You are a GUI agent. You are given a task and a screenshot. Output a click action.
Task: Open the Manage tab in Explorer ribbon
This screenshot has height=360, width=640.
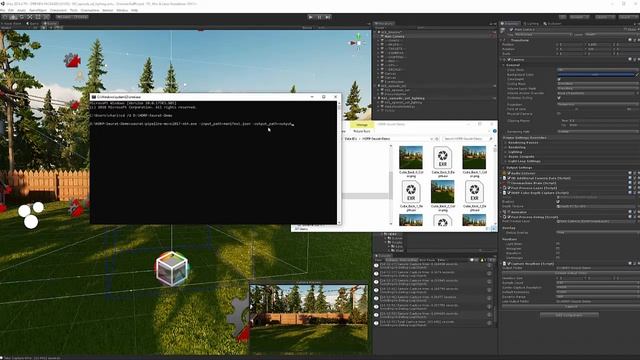pos(362,124)
